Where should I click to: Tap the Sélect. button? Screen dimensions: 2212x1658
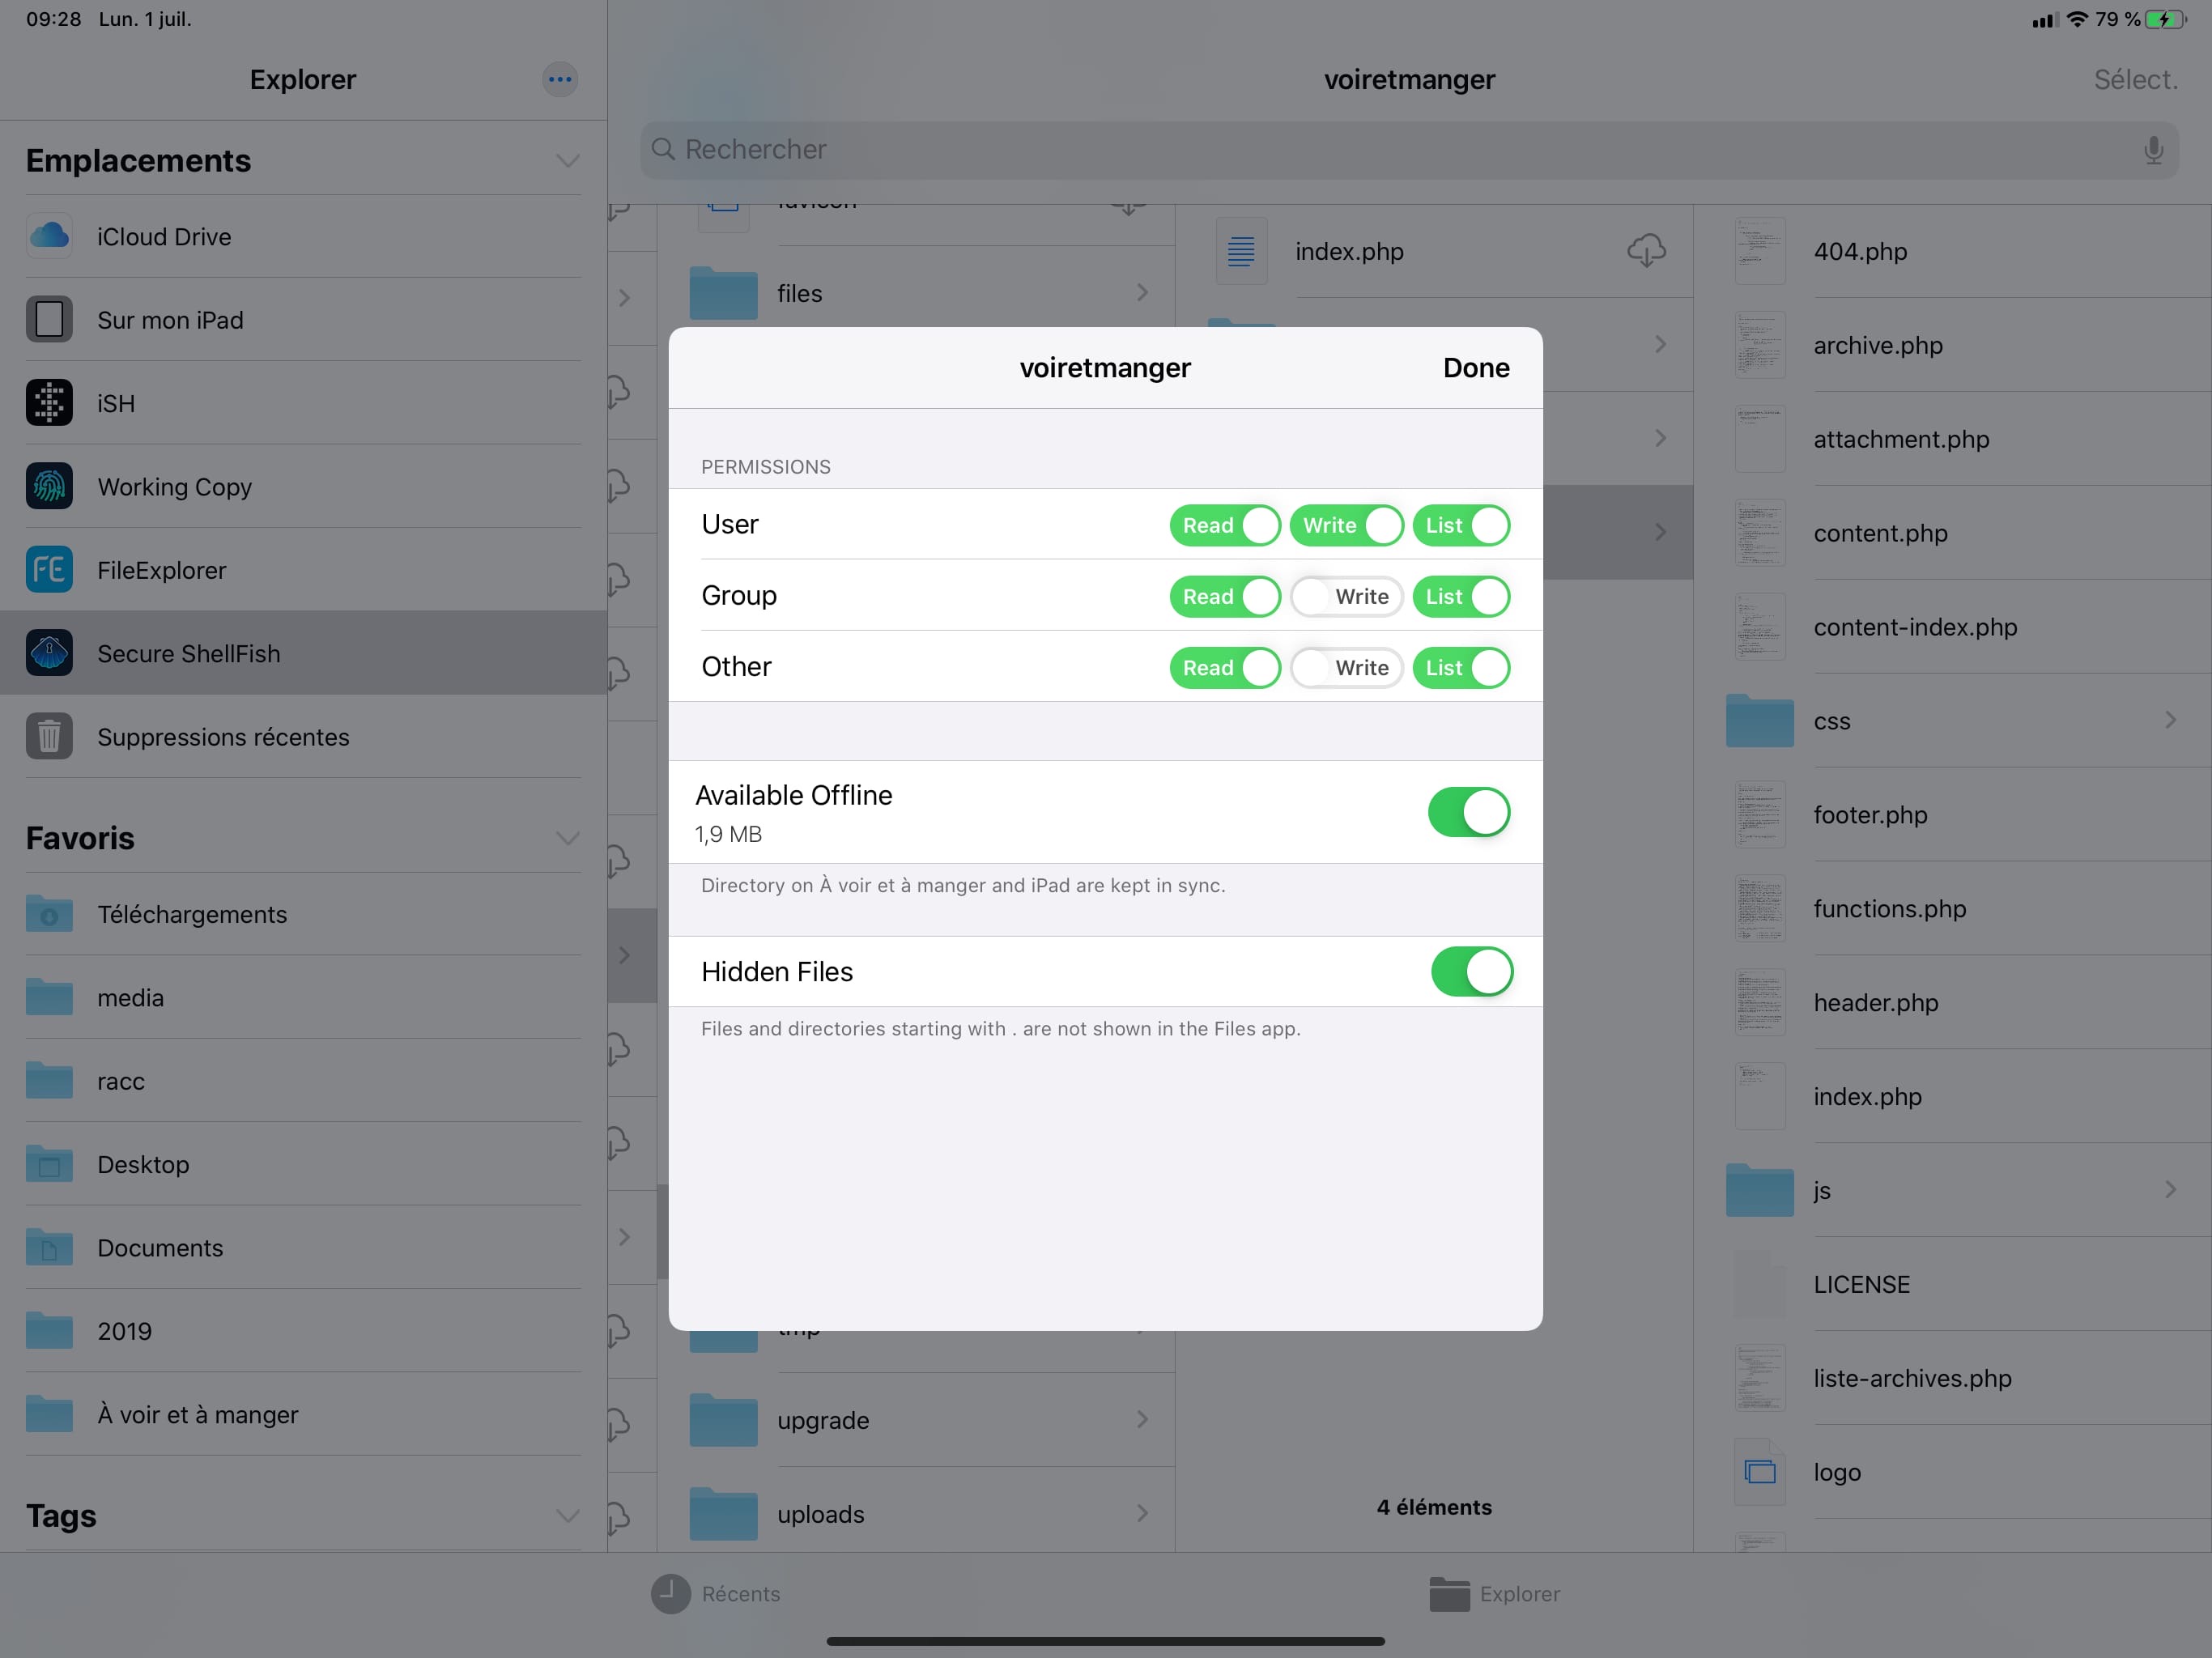point(2136,79)
